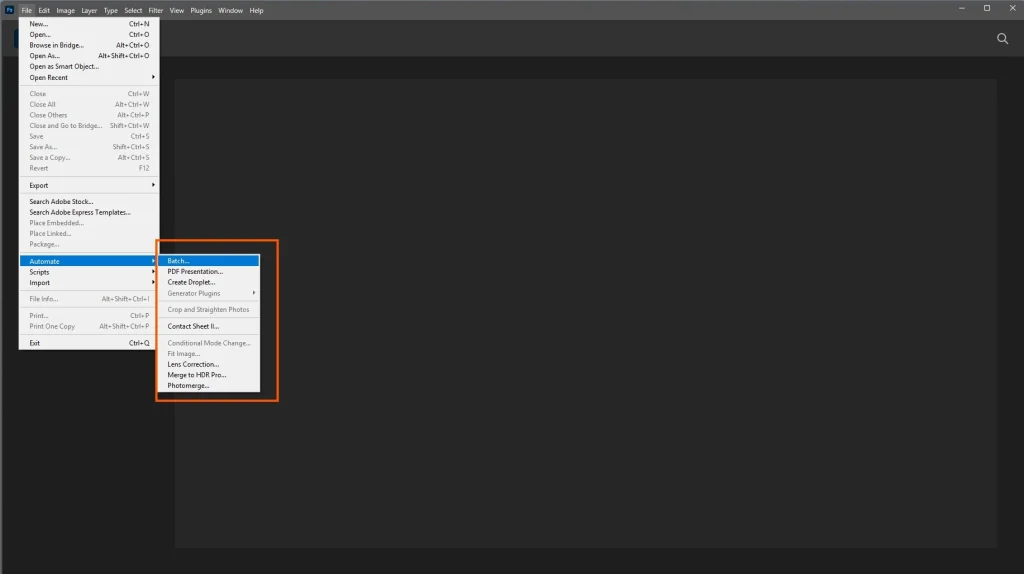This screenshot has height=574, width=1024.
Task: Click the Save As... entry
Action: point(89,147)
